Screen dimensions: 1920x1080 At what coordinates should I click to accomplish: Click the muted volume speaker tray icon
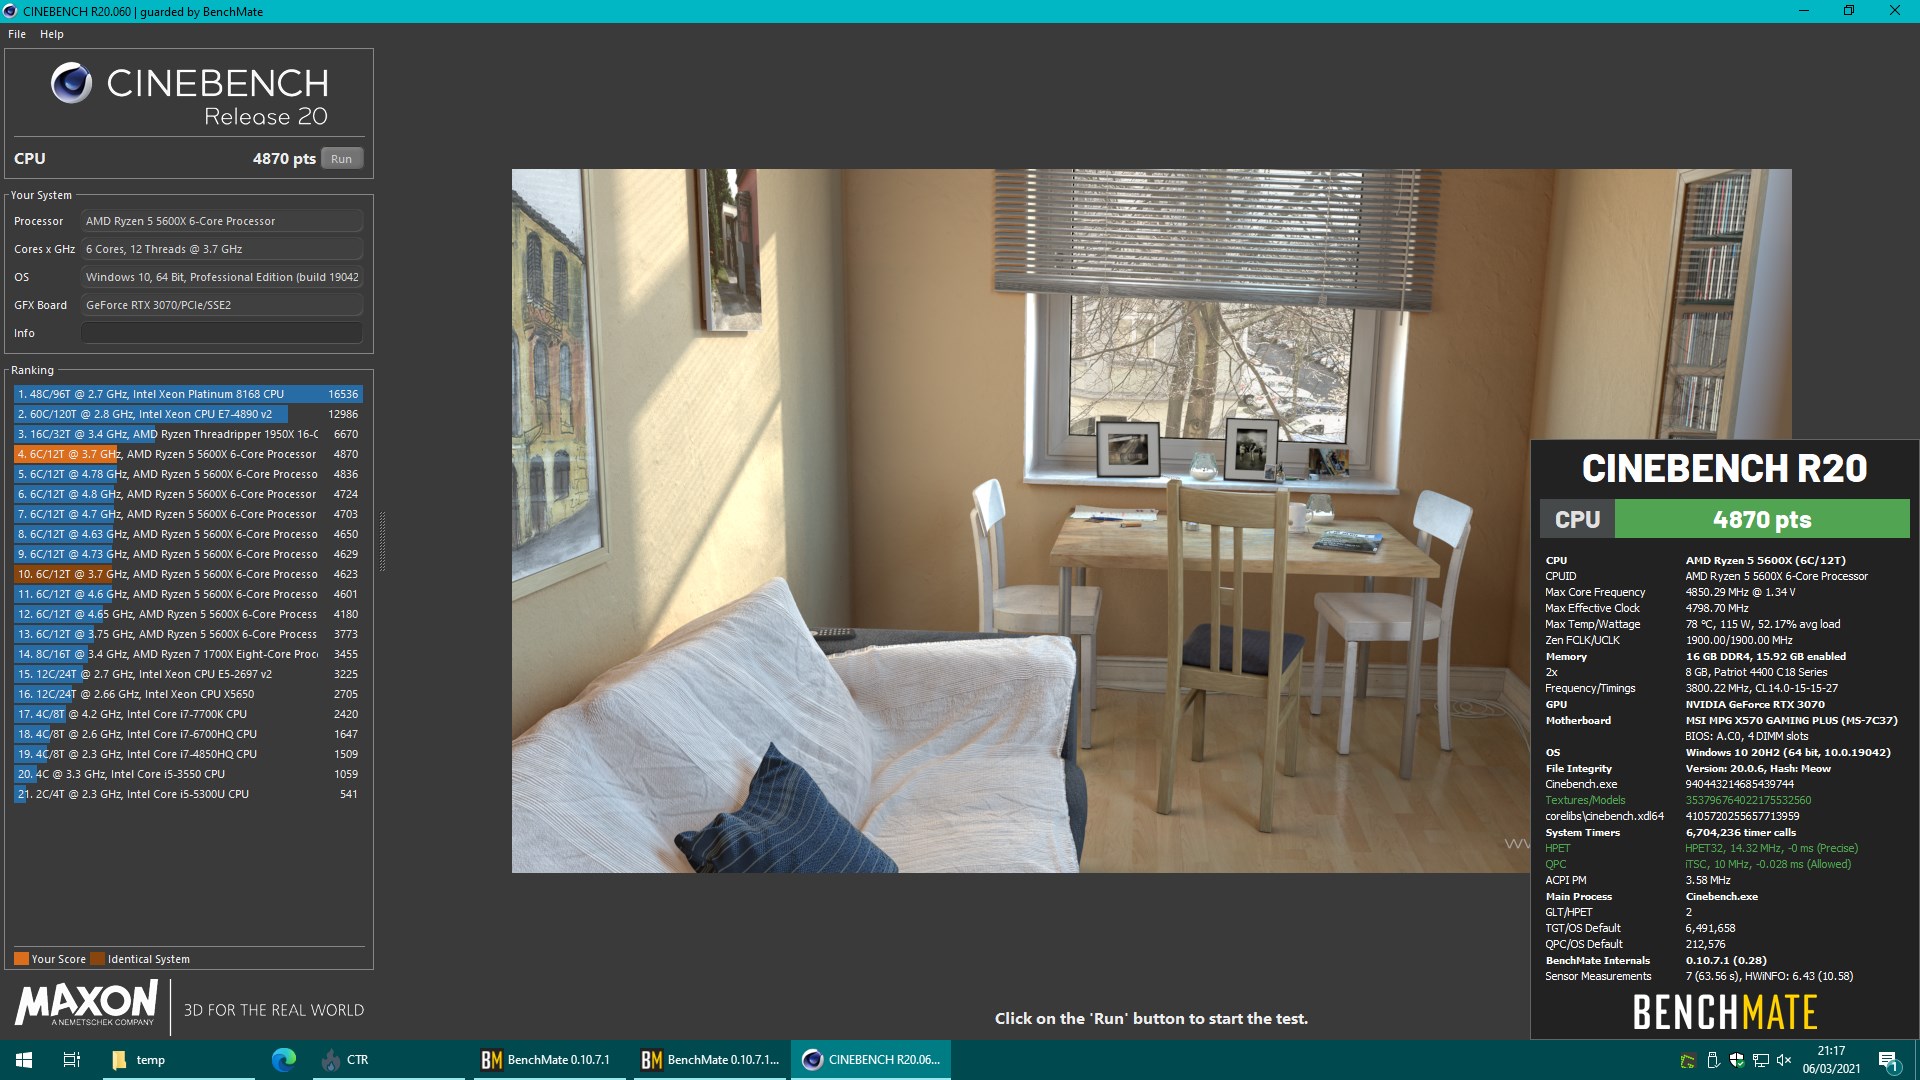pyautogui.click(x=1785, y=1060)
